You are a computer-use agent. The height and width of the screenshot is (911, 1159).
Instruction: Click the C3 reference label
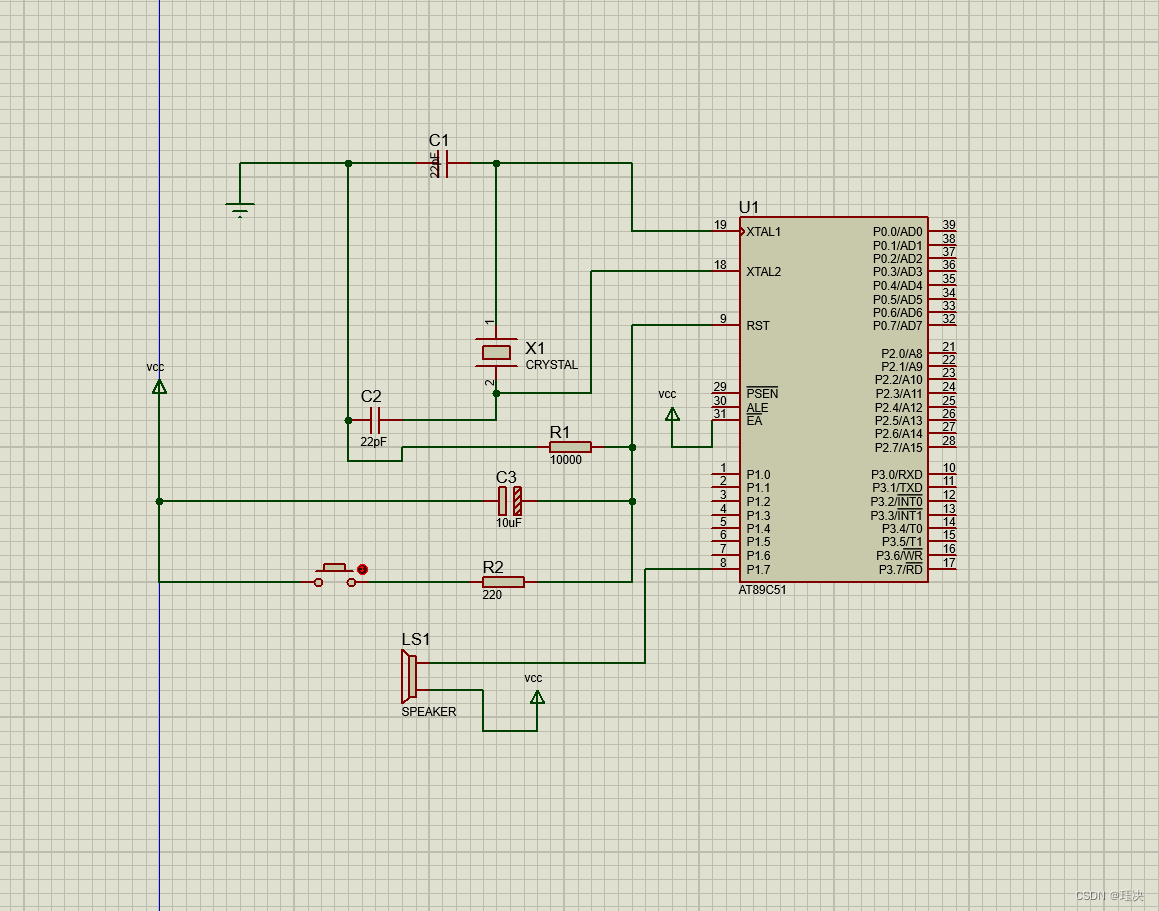click(506, 477)
